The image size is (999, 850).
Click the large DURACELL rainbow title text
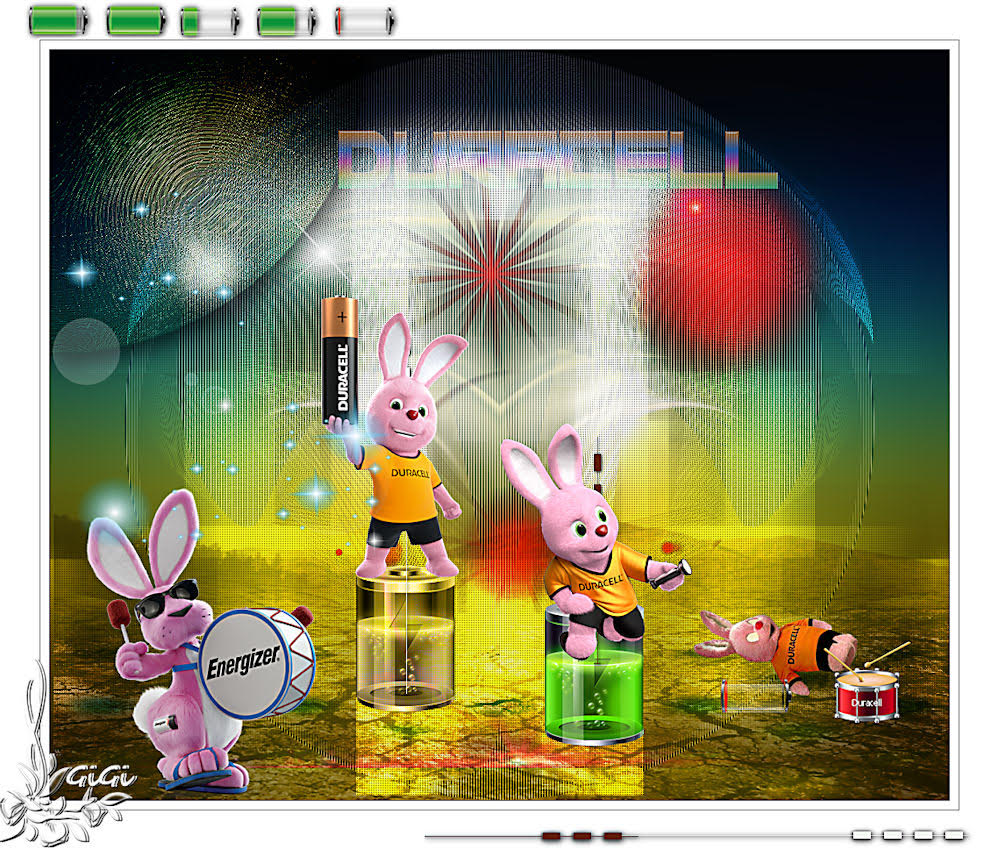[x=557, y=161]
